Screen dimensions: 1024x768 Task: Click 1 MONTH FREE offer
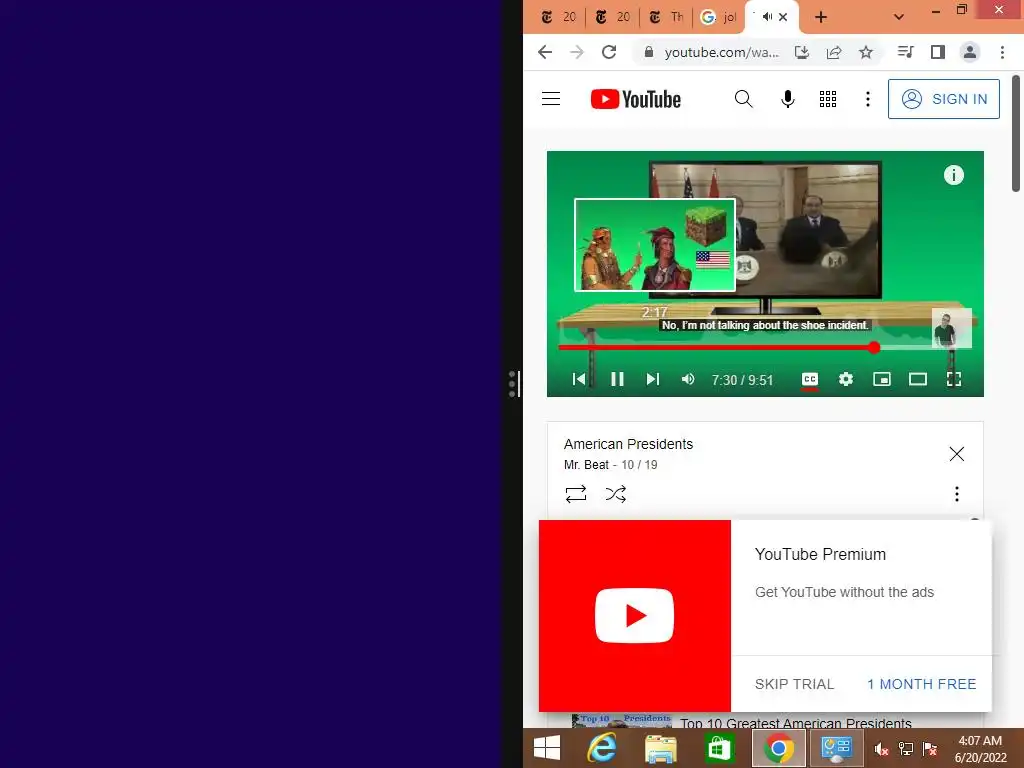point(921,684)
